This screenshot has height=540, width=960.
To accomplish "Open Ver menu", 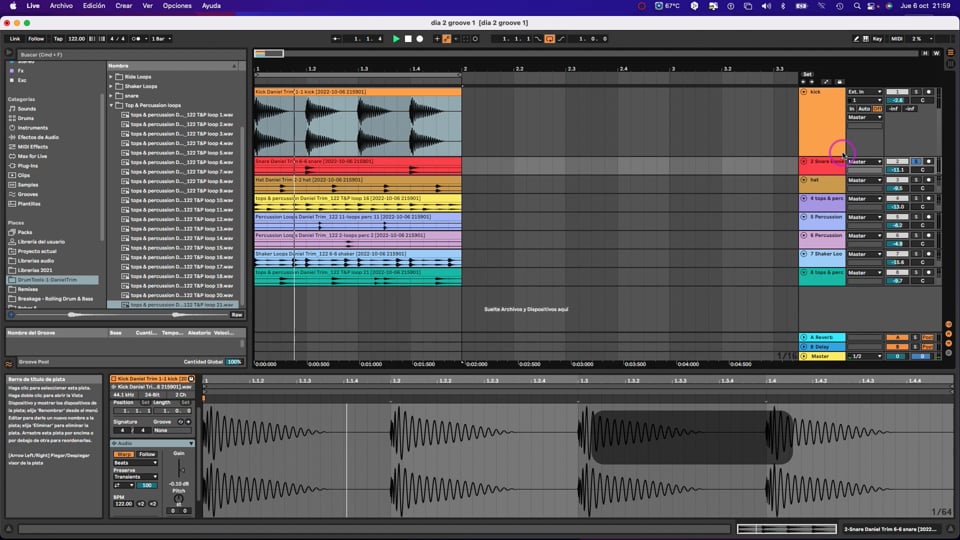I will 148,6.
